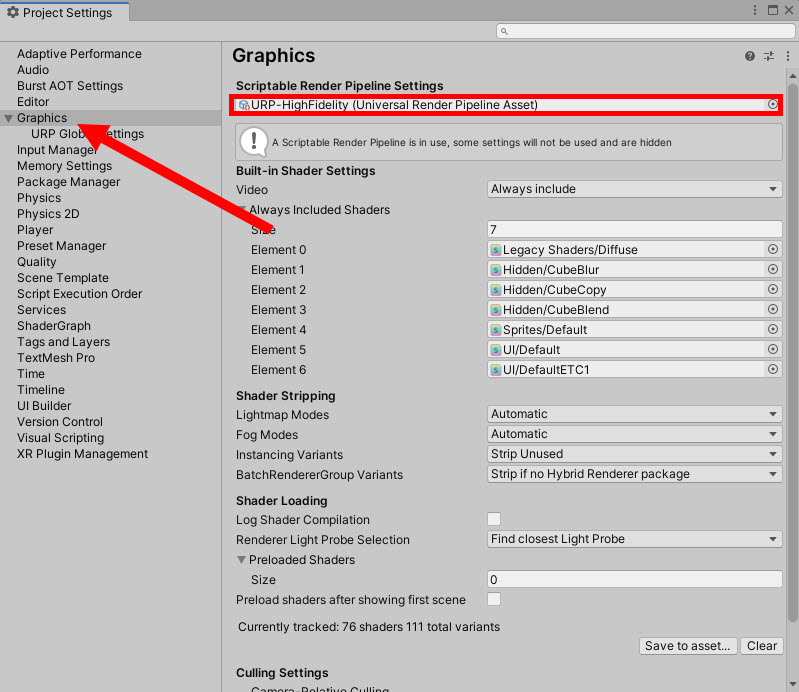Open object picker for Element 6 shader
Image resolution: width=799 pixels, height=692 pixels.
[x=773, y=369]
